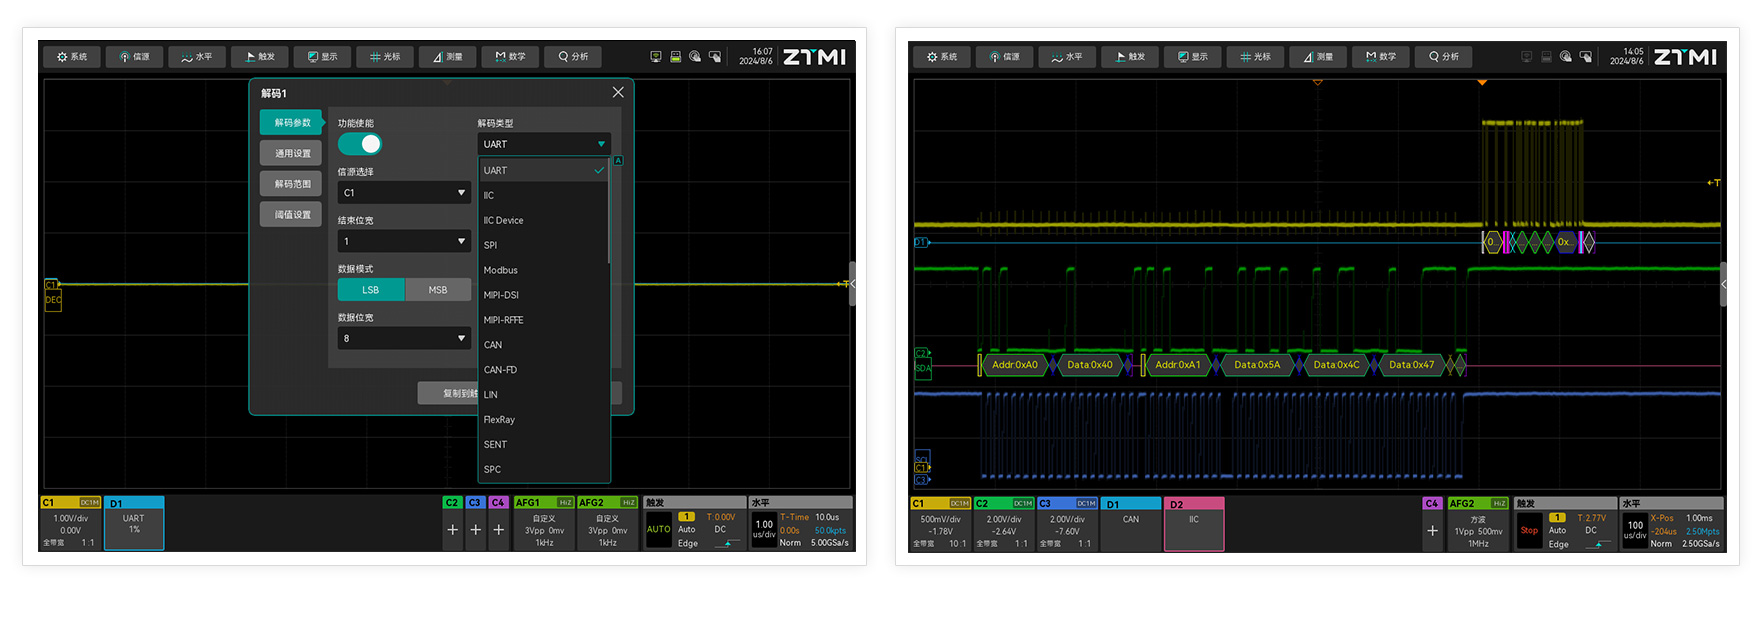Click 触发 trigger icon on right oscilloscope toolbar
The width and height of the screenshot is (1760, 620).
(x=1129, y=57)
